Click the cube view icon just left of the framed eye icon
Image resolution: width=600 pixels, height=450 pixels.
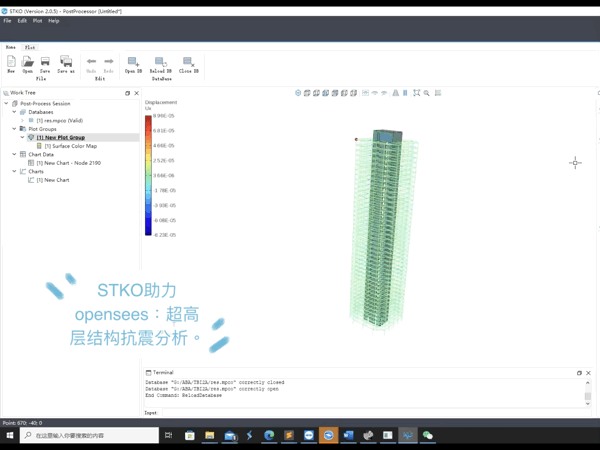tap(354, 93)
